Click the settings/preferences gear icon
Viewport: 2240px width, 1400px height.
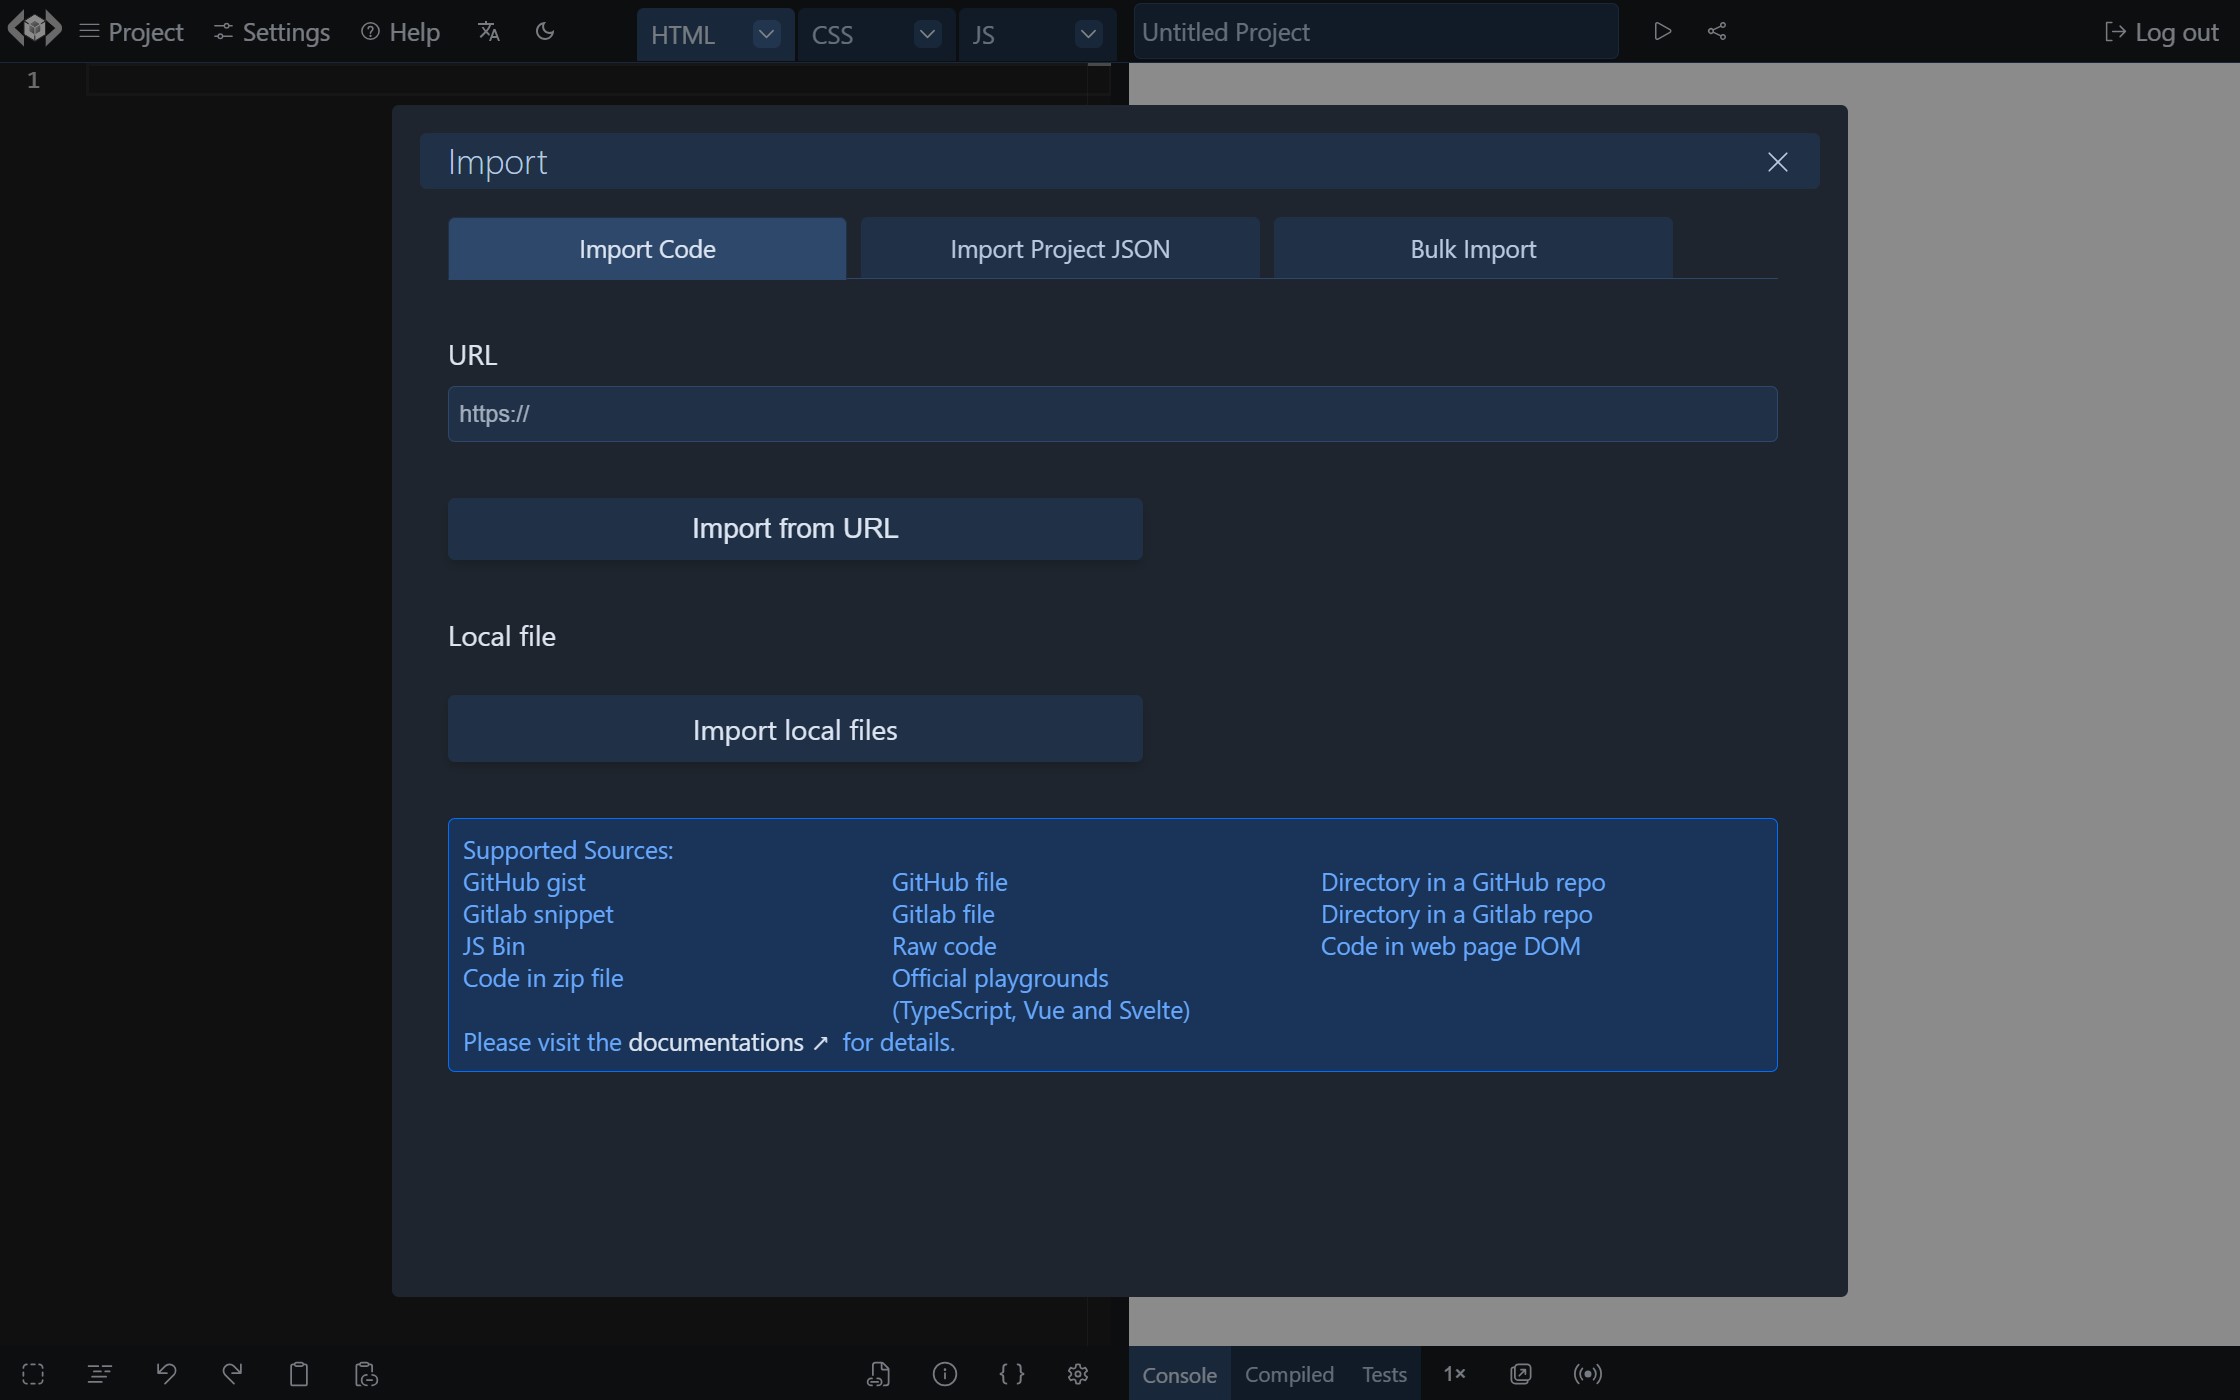click(x=1077, y=1373)
